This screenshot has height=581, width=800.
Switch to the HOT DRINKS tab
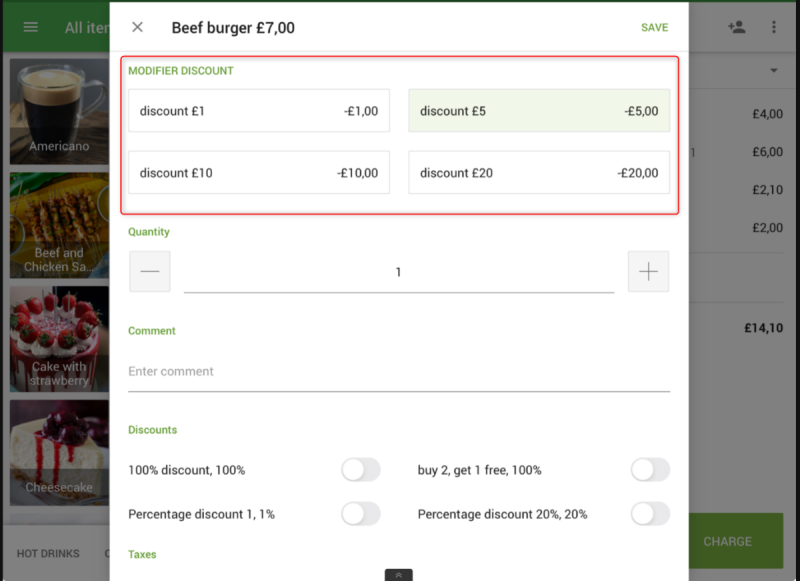48,553
